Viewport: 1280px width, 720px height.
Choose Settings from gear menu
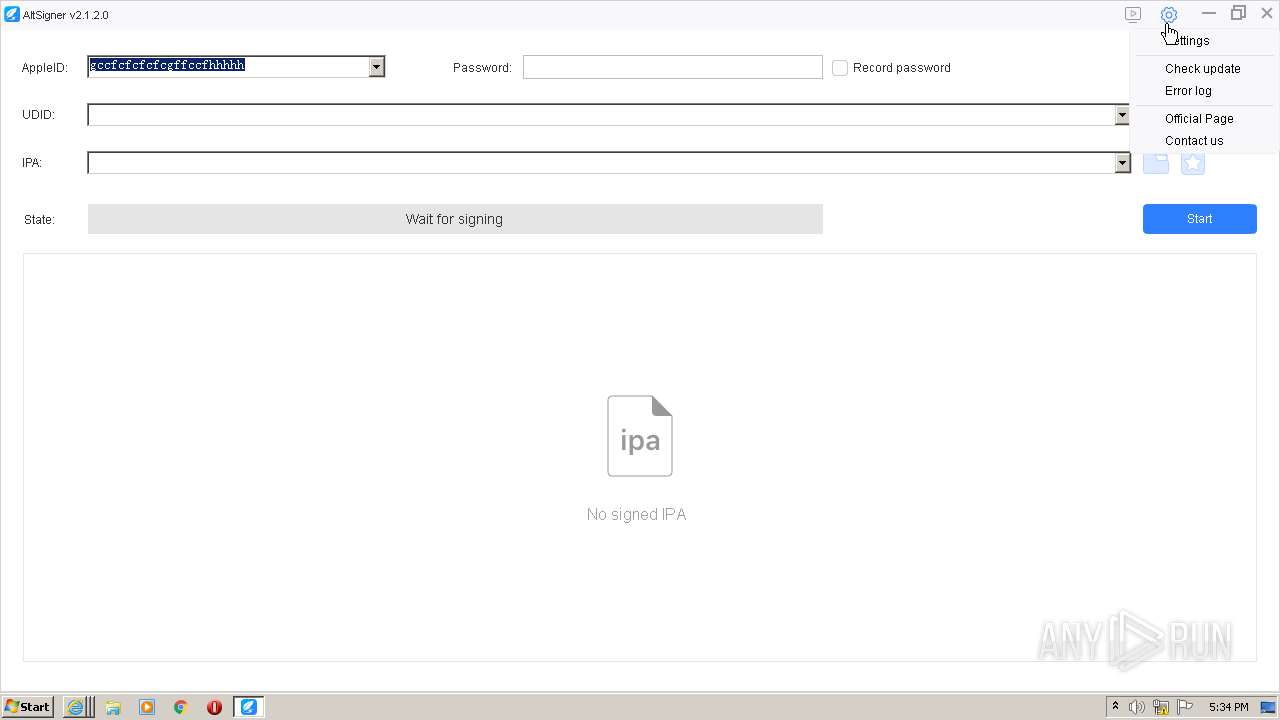1187,41
